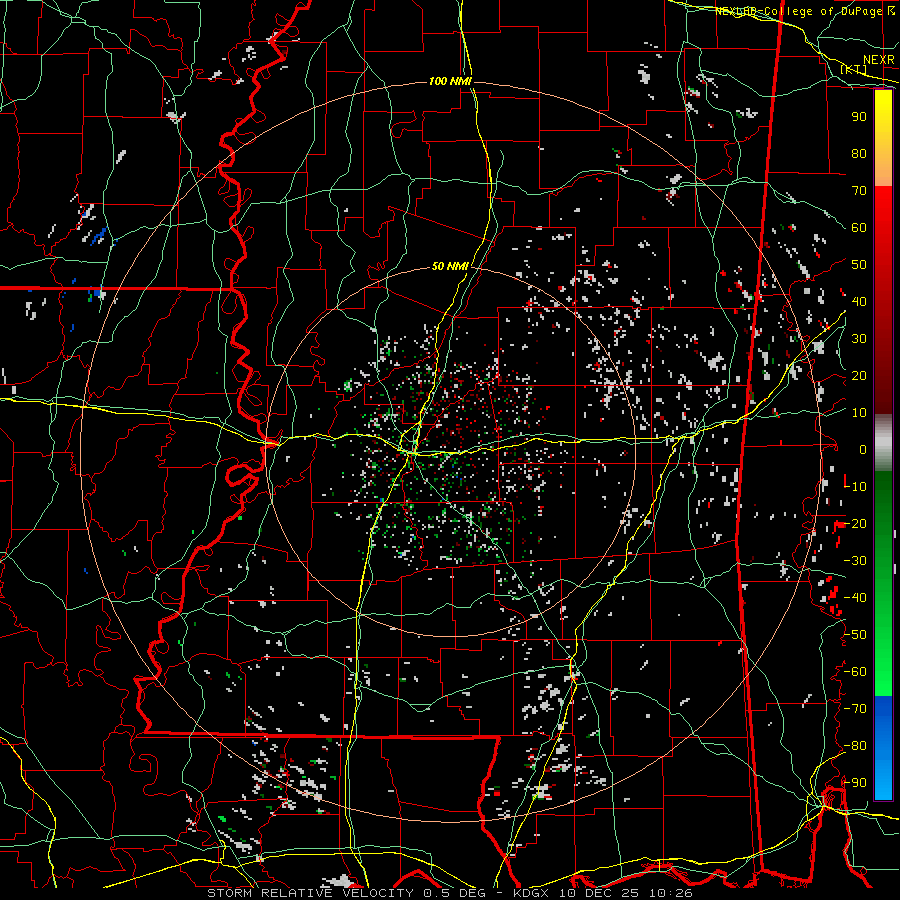
Task: Click the "-10" scale value
Action: coord(855,487)
